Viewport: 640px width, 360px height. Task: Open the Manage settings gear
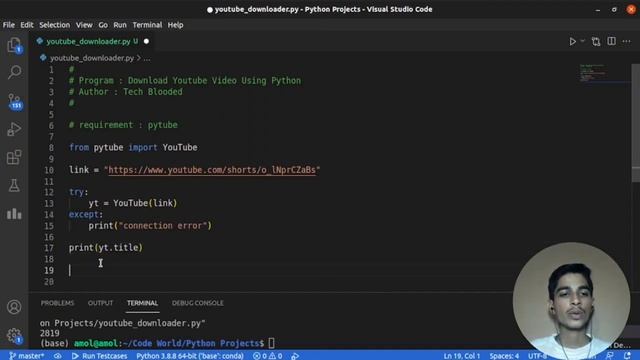(x=14, y=336)
